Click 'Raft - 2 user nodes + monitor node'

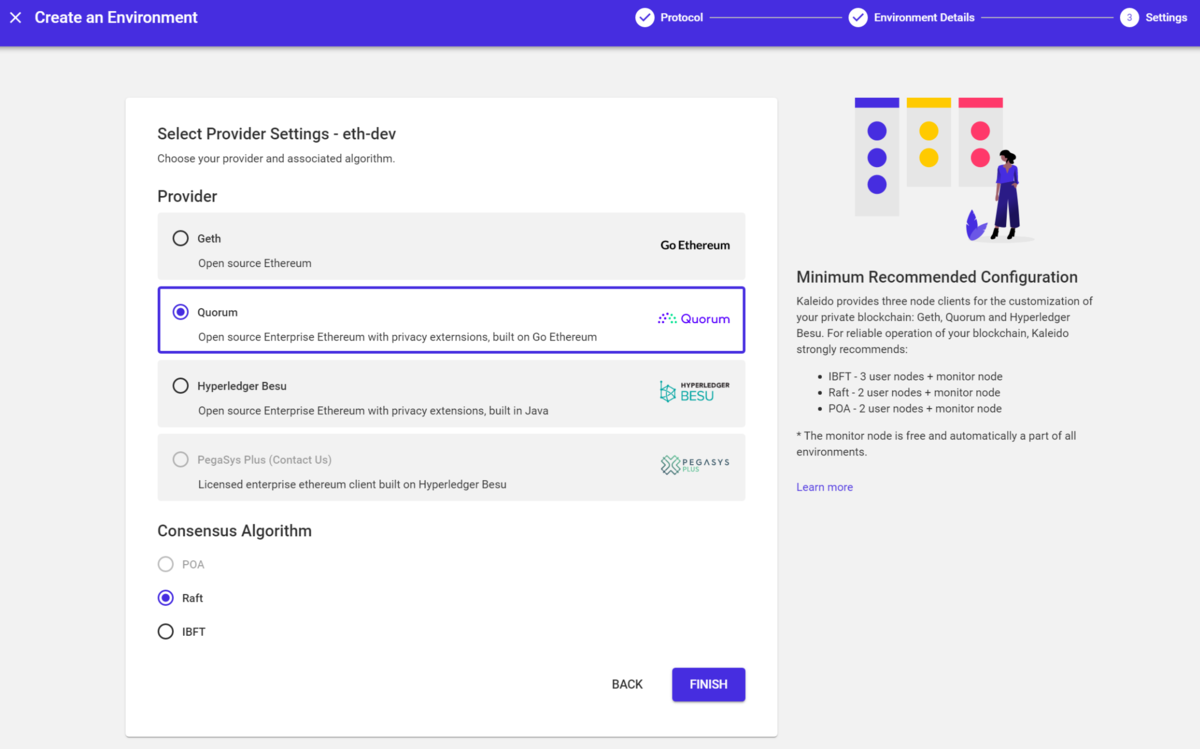pyautogui.click(x=914, y=392)
